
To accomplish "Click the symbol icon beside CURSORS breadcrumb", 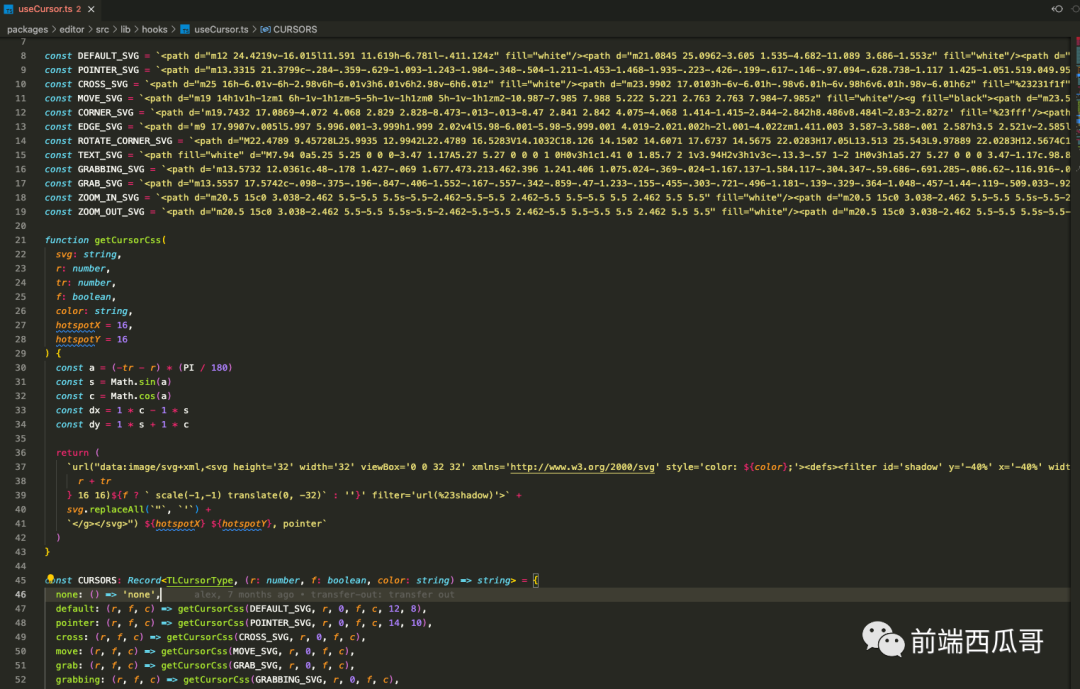I will 265,30.
